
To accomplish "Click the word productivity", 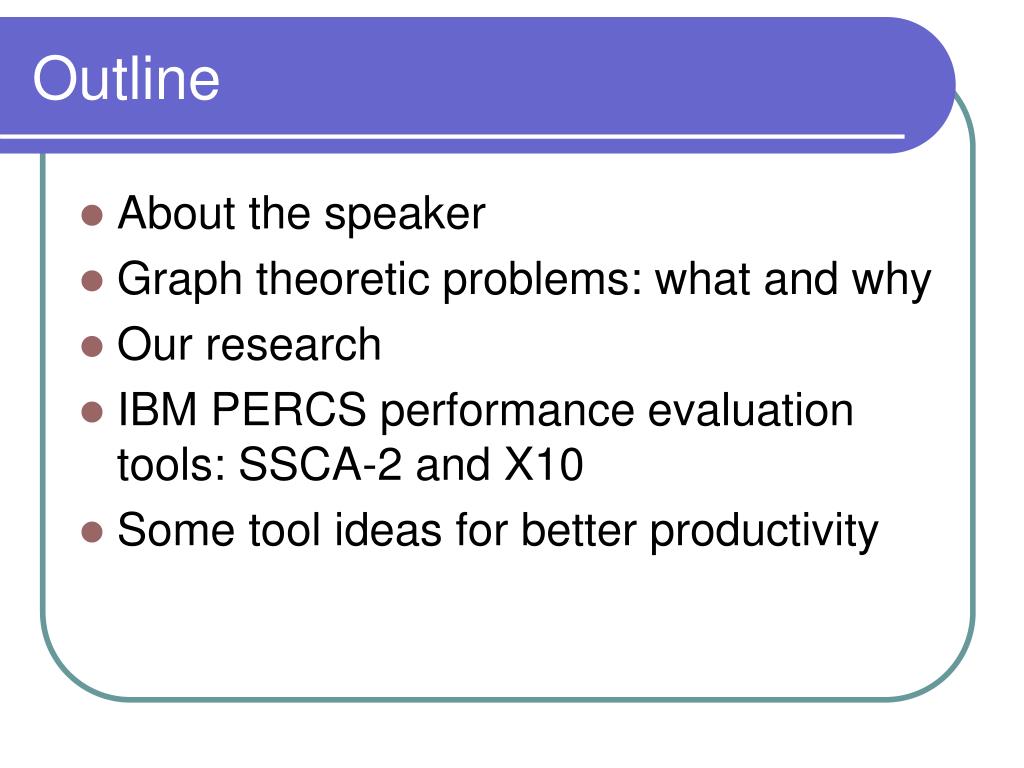I will (x=763, y=531).
